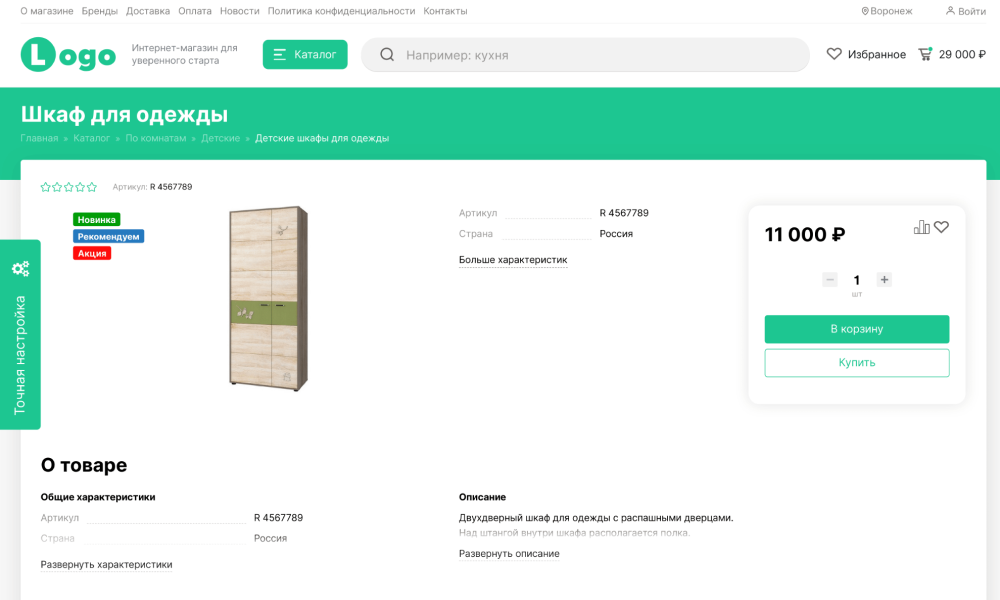Increase quantity with the plus stepper
1000x600 pixels.
(884, 280)
